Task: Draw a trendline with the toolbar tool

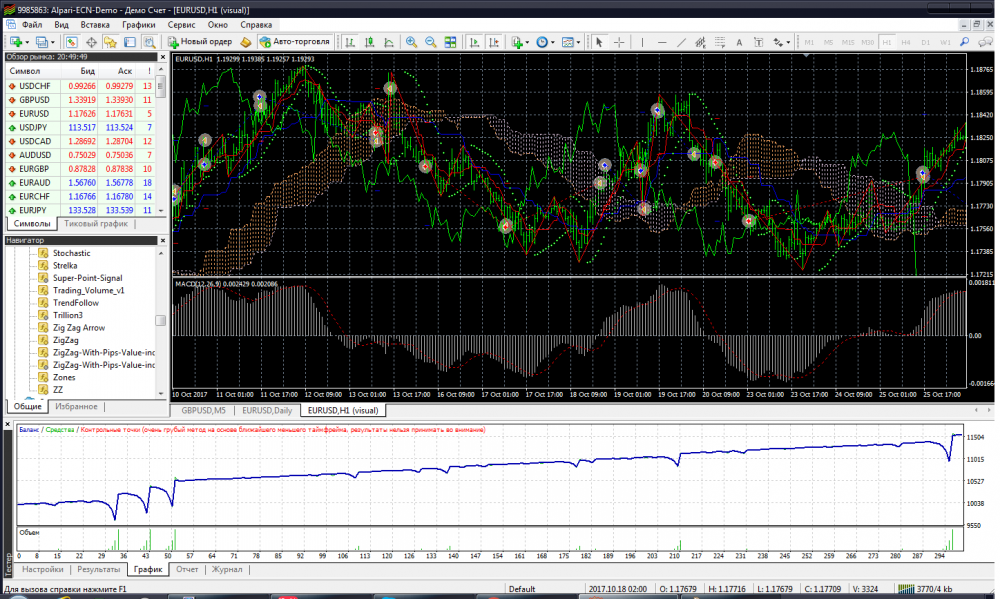Action: tap(681, 42)
